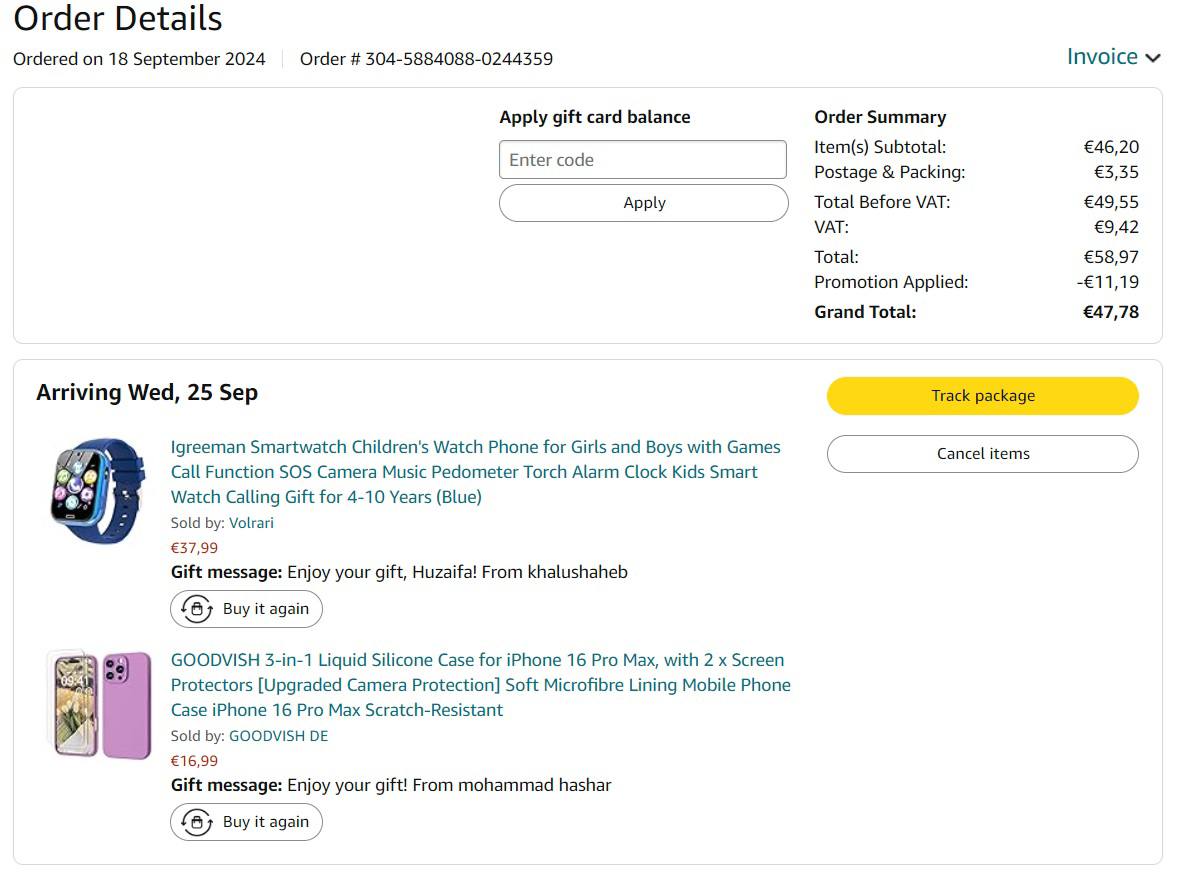Open the Invoice menu label
The height and width of the screenshot is (872, 1189).
point(1102,57)
